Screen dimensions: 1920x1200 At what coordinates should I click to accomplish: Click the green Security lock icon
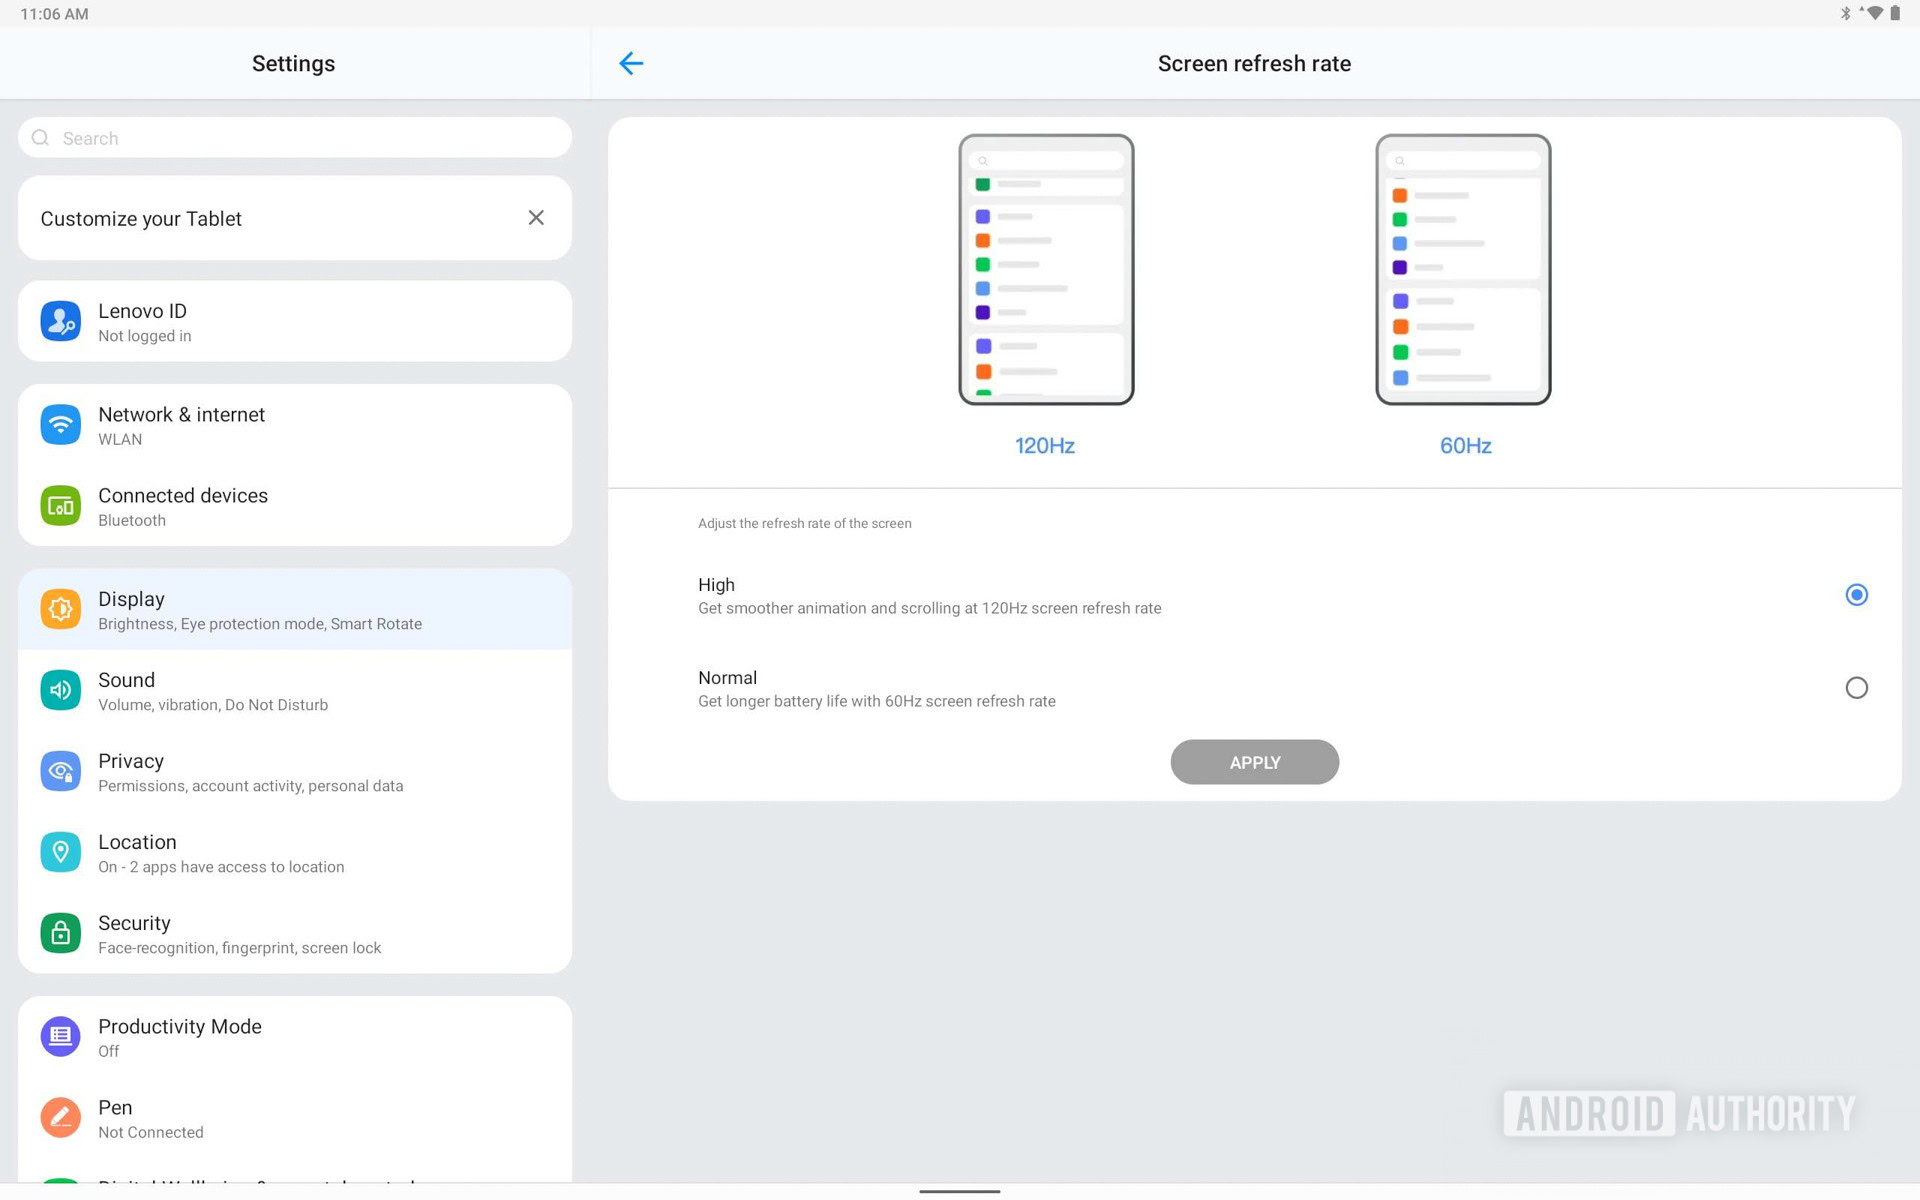click(61, 933)
